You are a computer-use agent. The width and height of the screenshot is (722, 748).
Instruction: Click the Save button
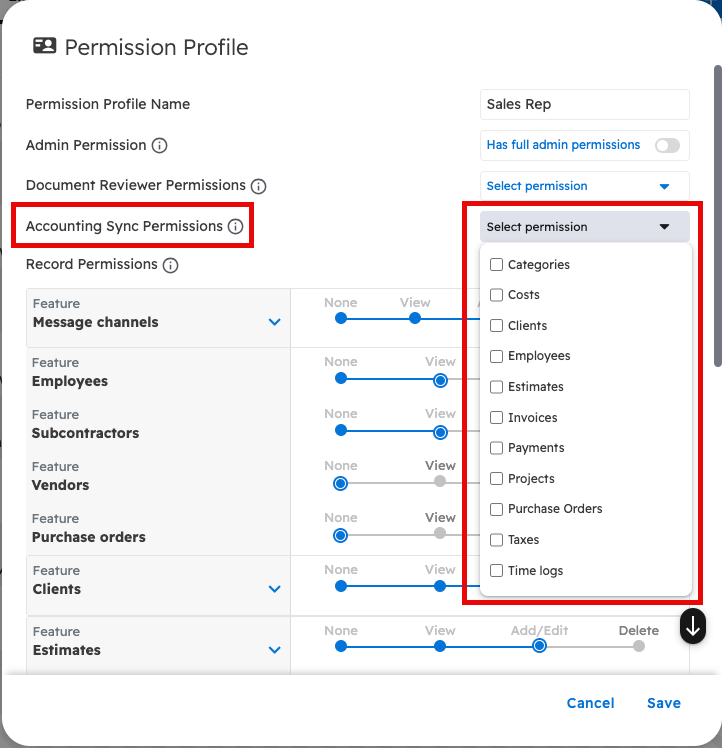tap(663, 703)
